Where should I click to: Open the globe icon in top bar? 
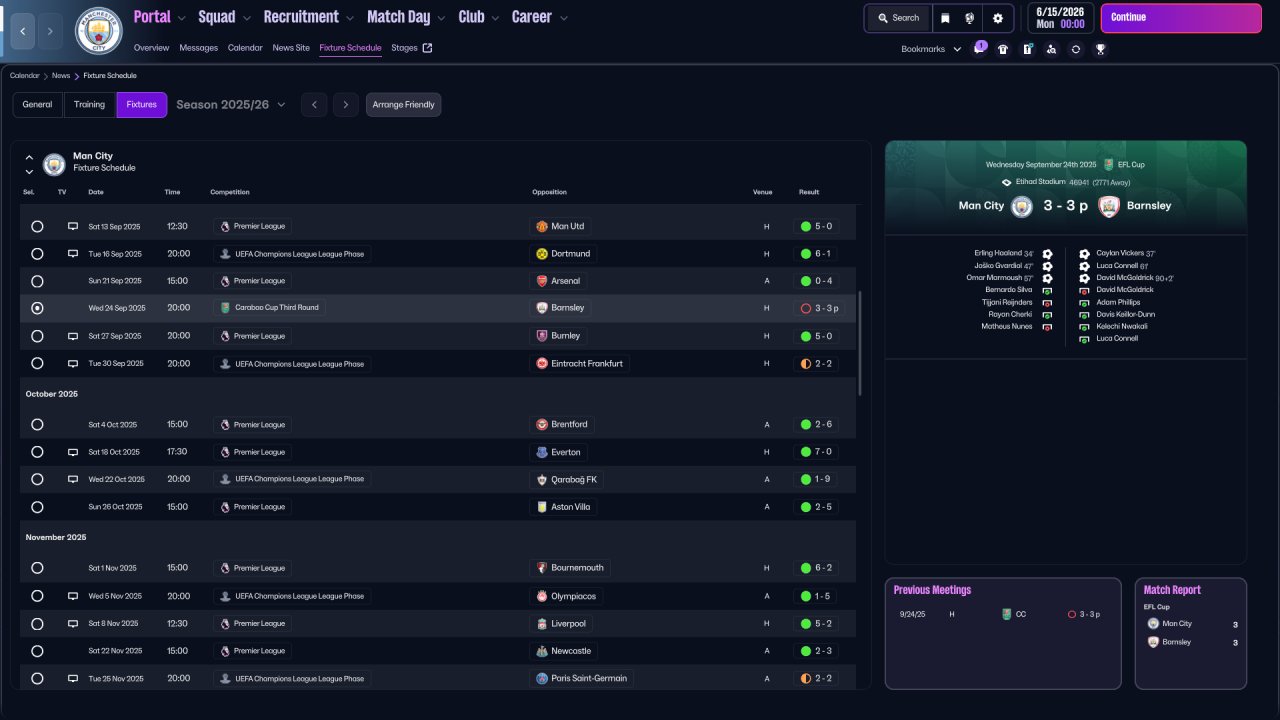pyautogui.click(x=970, y=18)
